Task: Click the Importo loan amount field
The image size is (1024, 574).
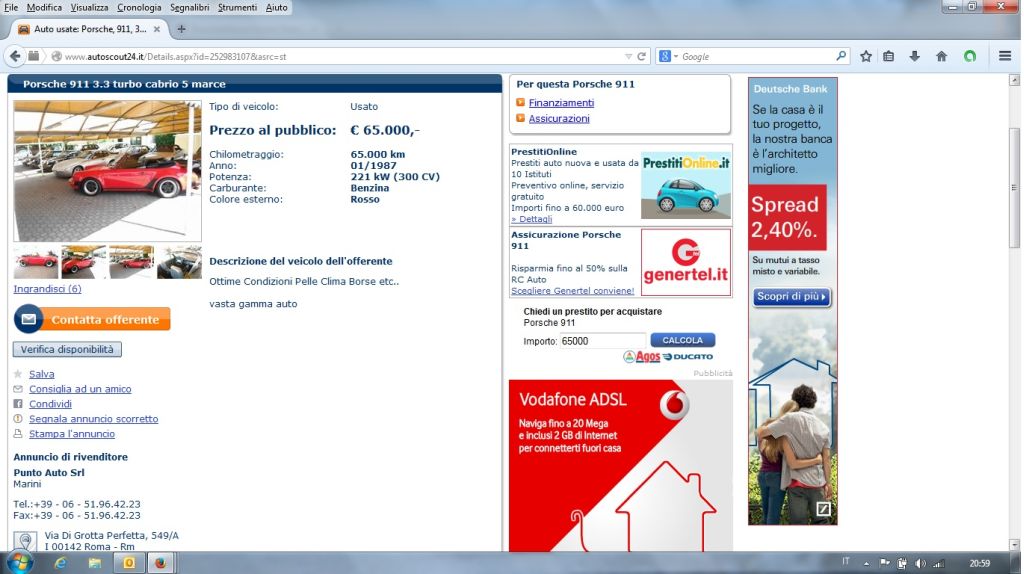Action: (x=602, y=341)
